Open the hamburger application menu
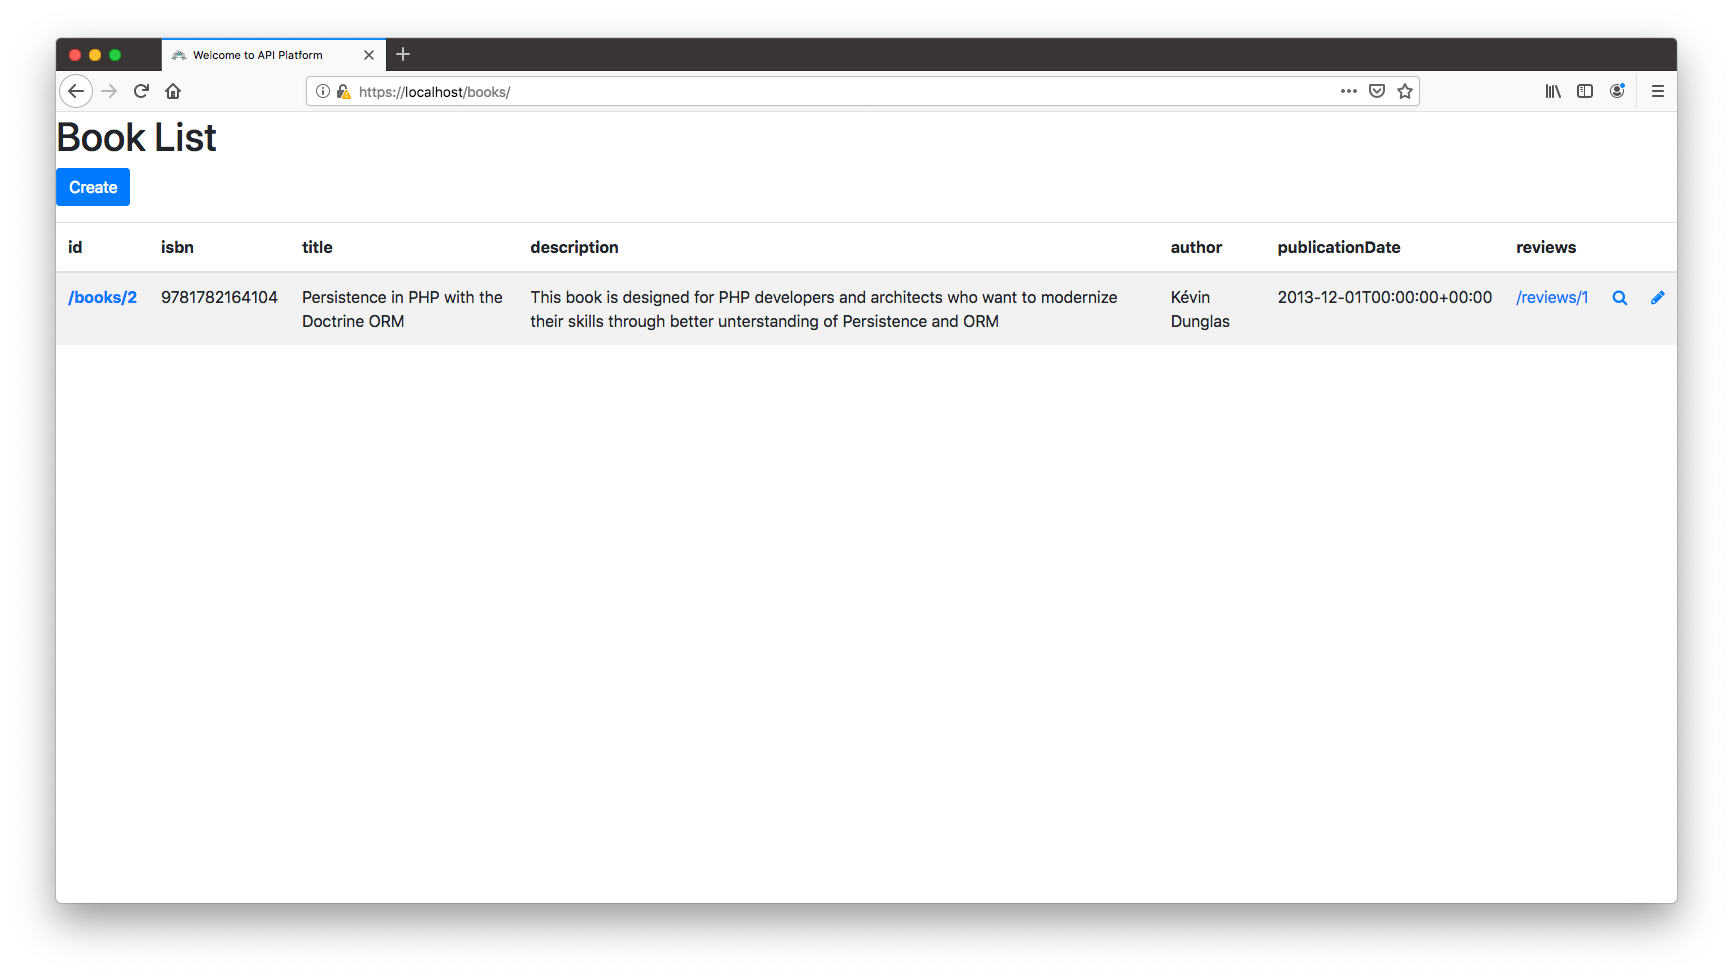 coord(1658,91)
